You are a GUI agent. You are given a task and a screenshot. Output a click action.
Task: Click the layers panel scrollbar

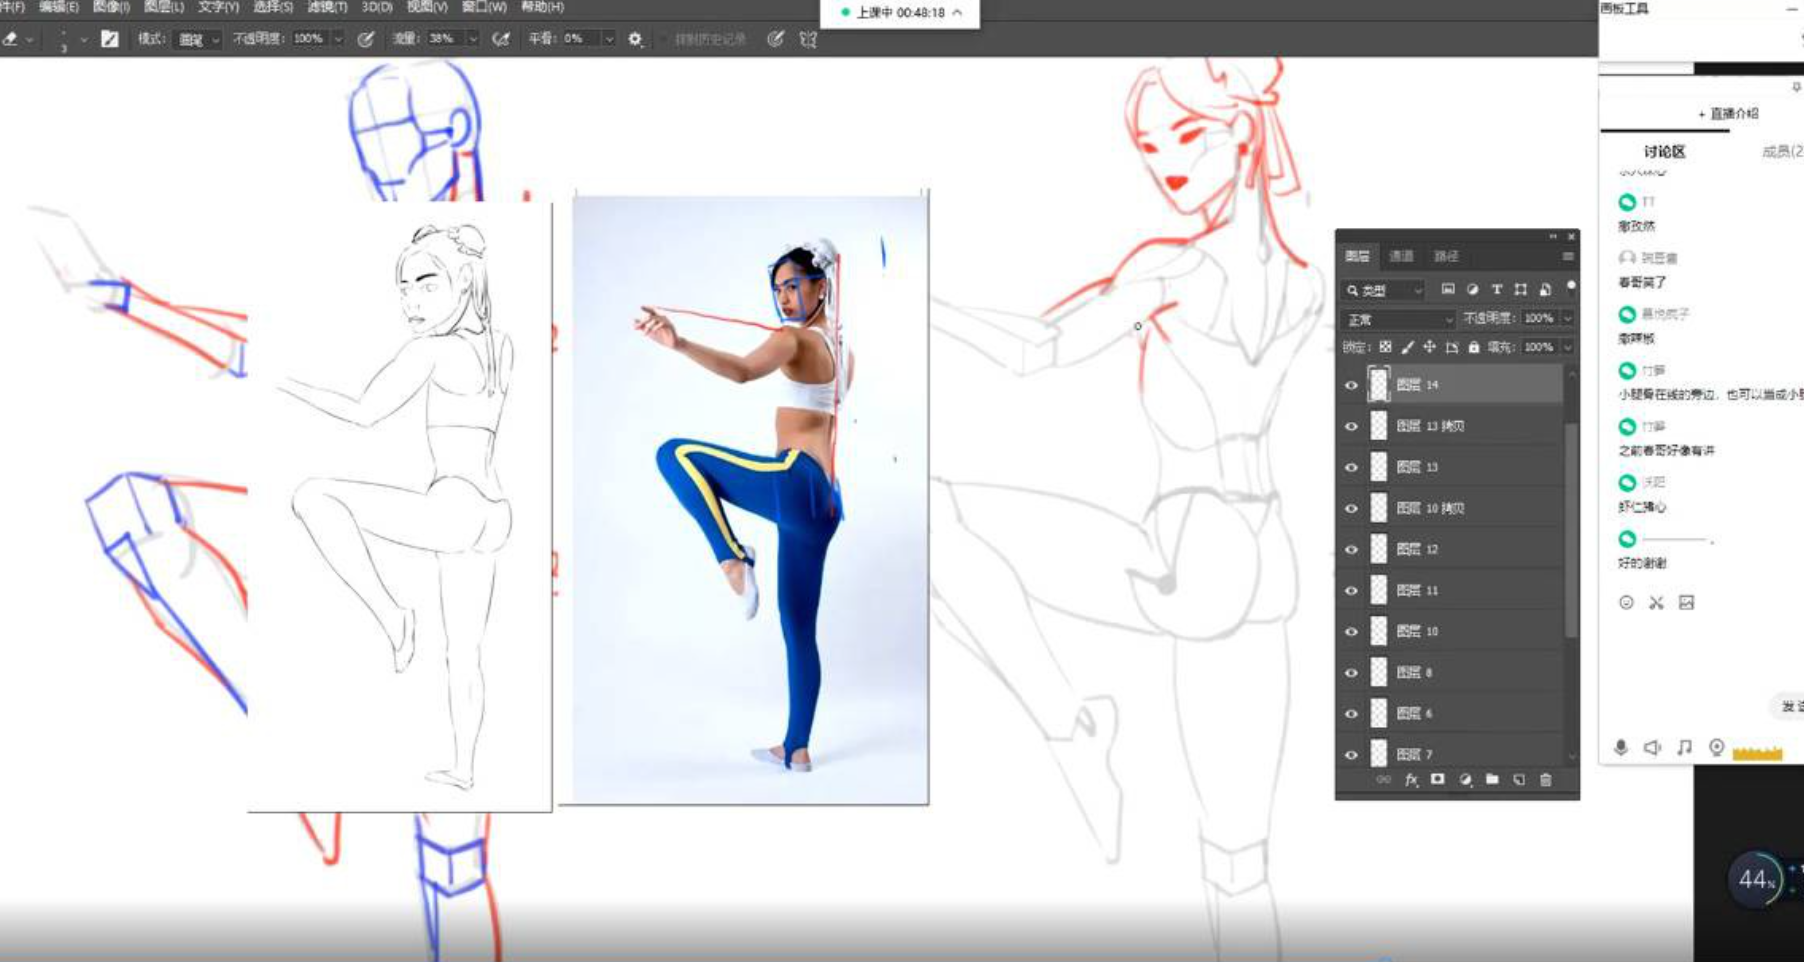pos(1571,530)
